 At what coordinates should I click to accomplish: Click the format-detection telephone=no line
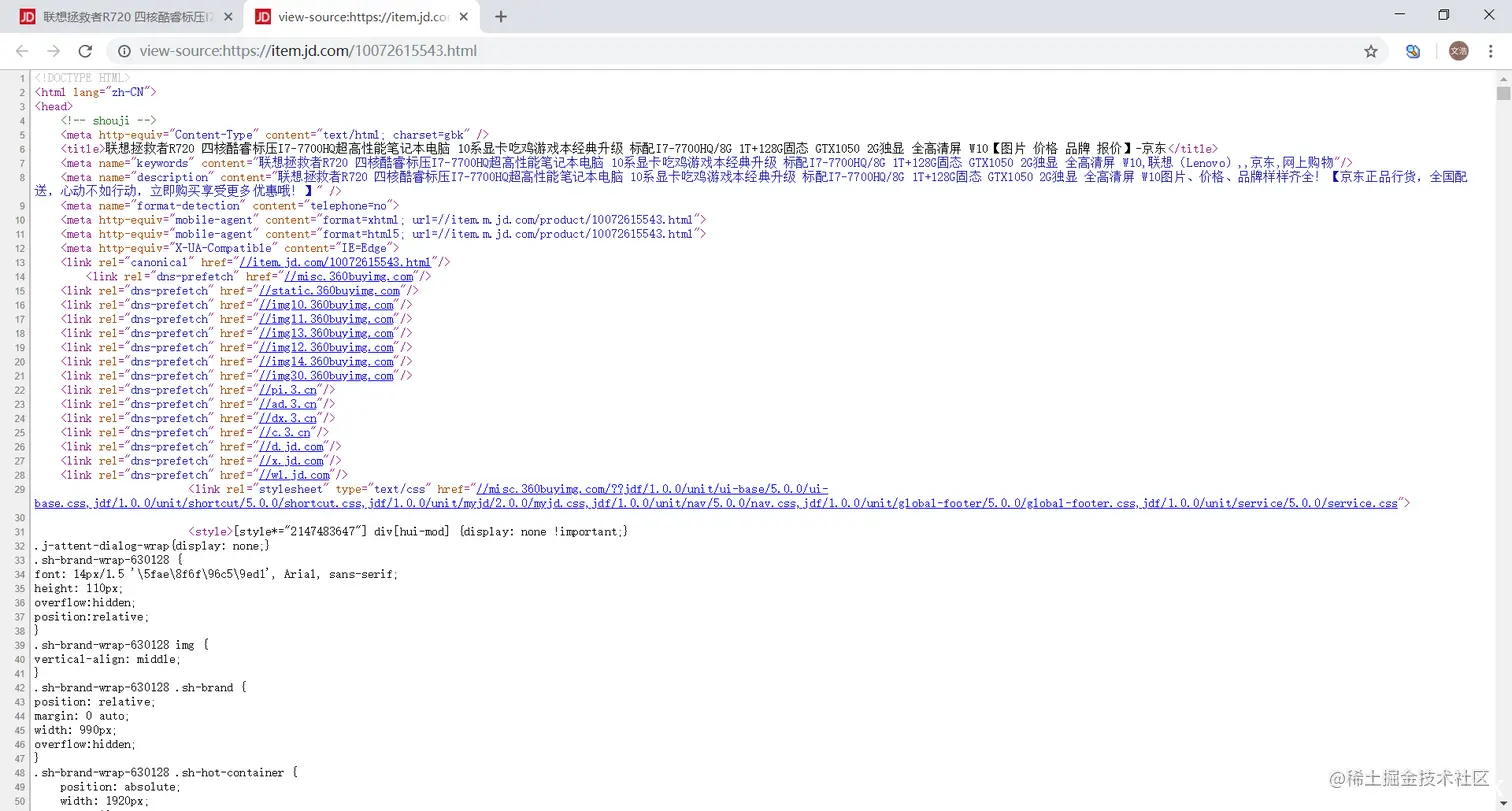coord(229,205)
